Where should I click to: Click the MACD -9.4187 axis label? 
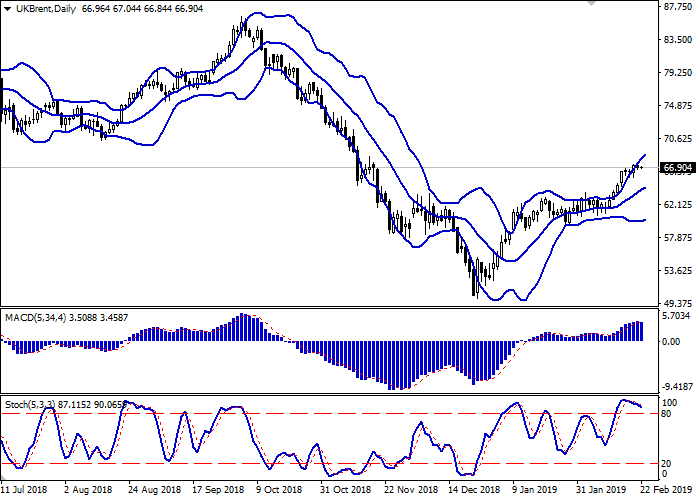(x=677, y=386)
